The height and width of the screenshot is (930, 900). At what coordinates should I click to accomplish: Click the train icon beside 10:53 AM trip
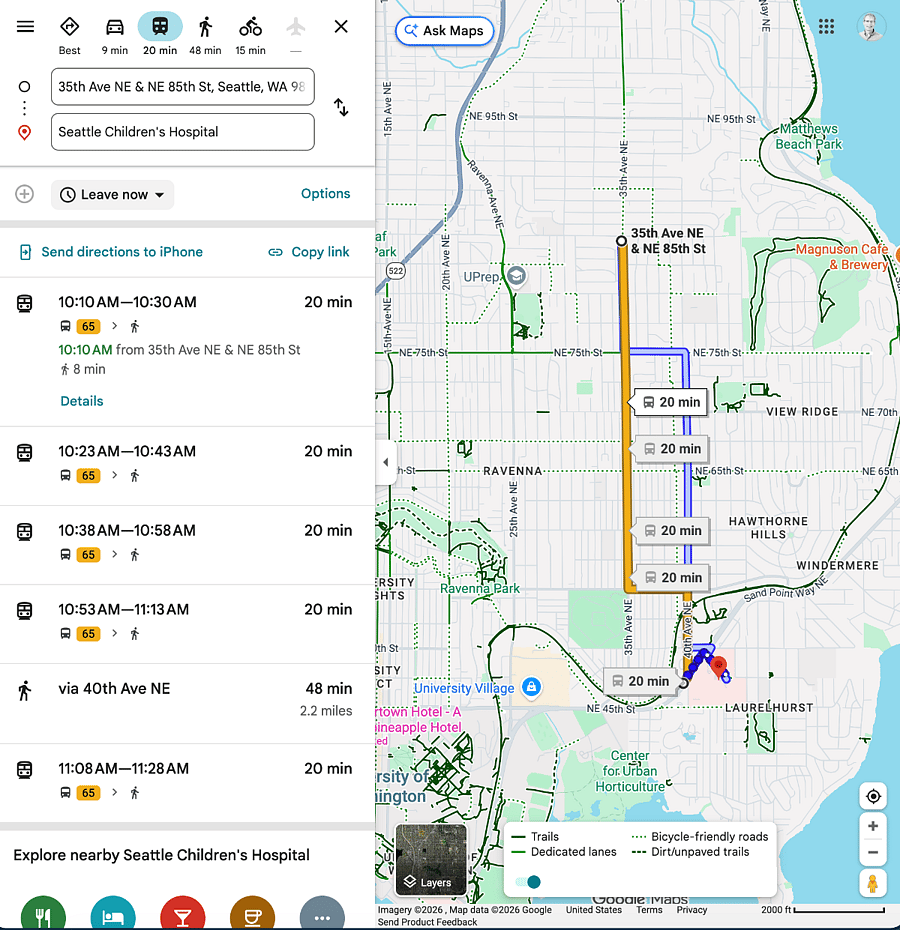pos(24,610)
